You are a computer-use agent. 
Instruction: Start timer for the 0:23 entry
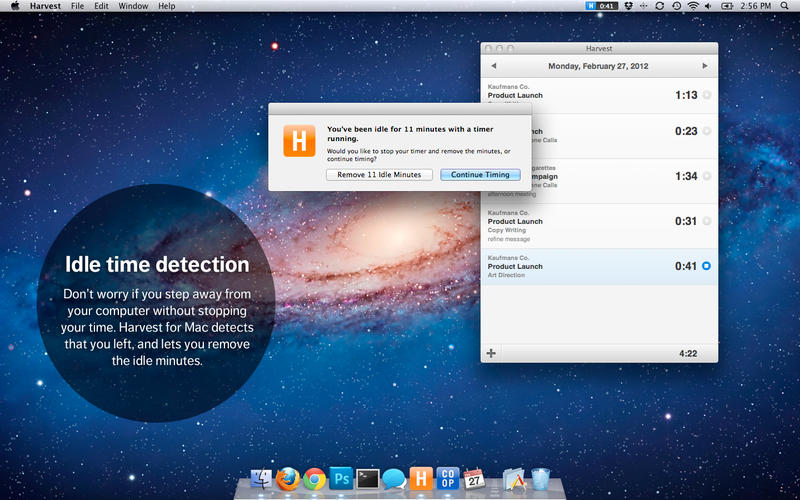click(706, 131)
